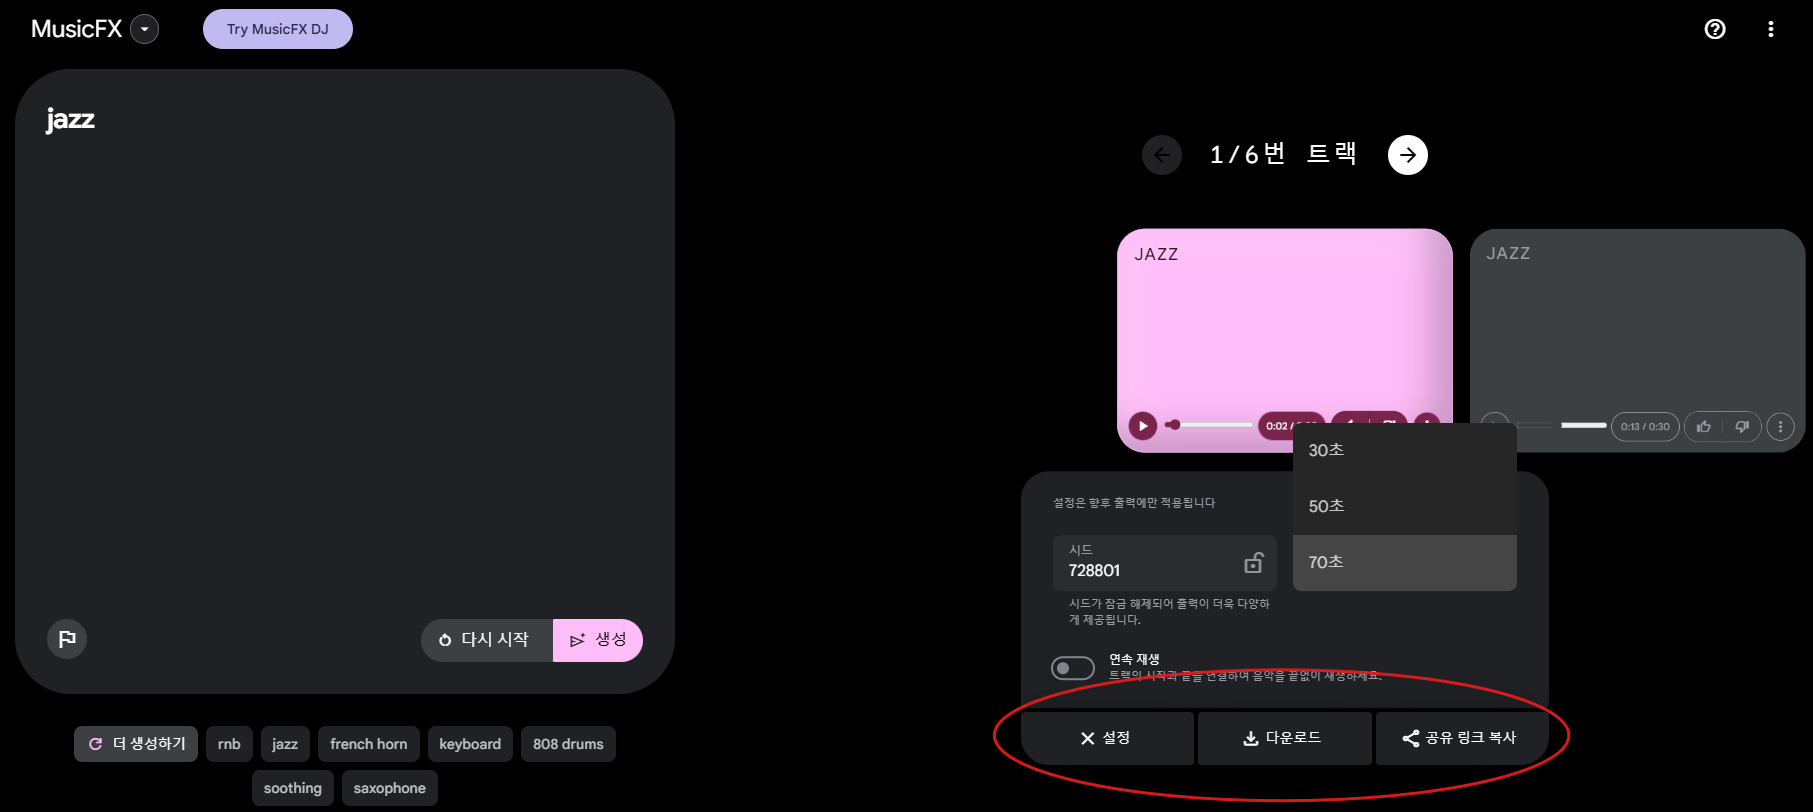Click the pink track's progress slider
1813x812 pixels.
point(1210,425)
